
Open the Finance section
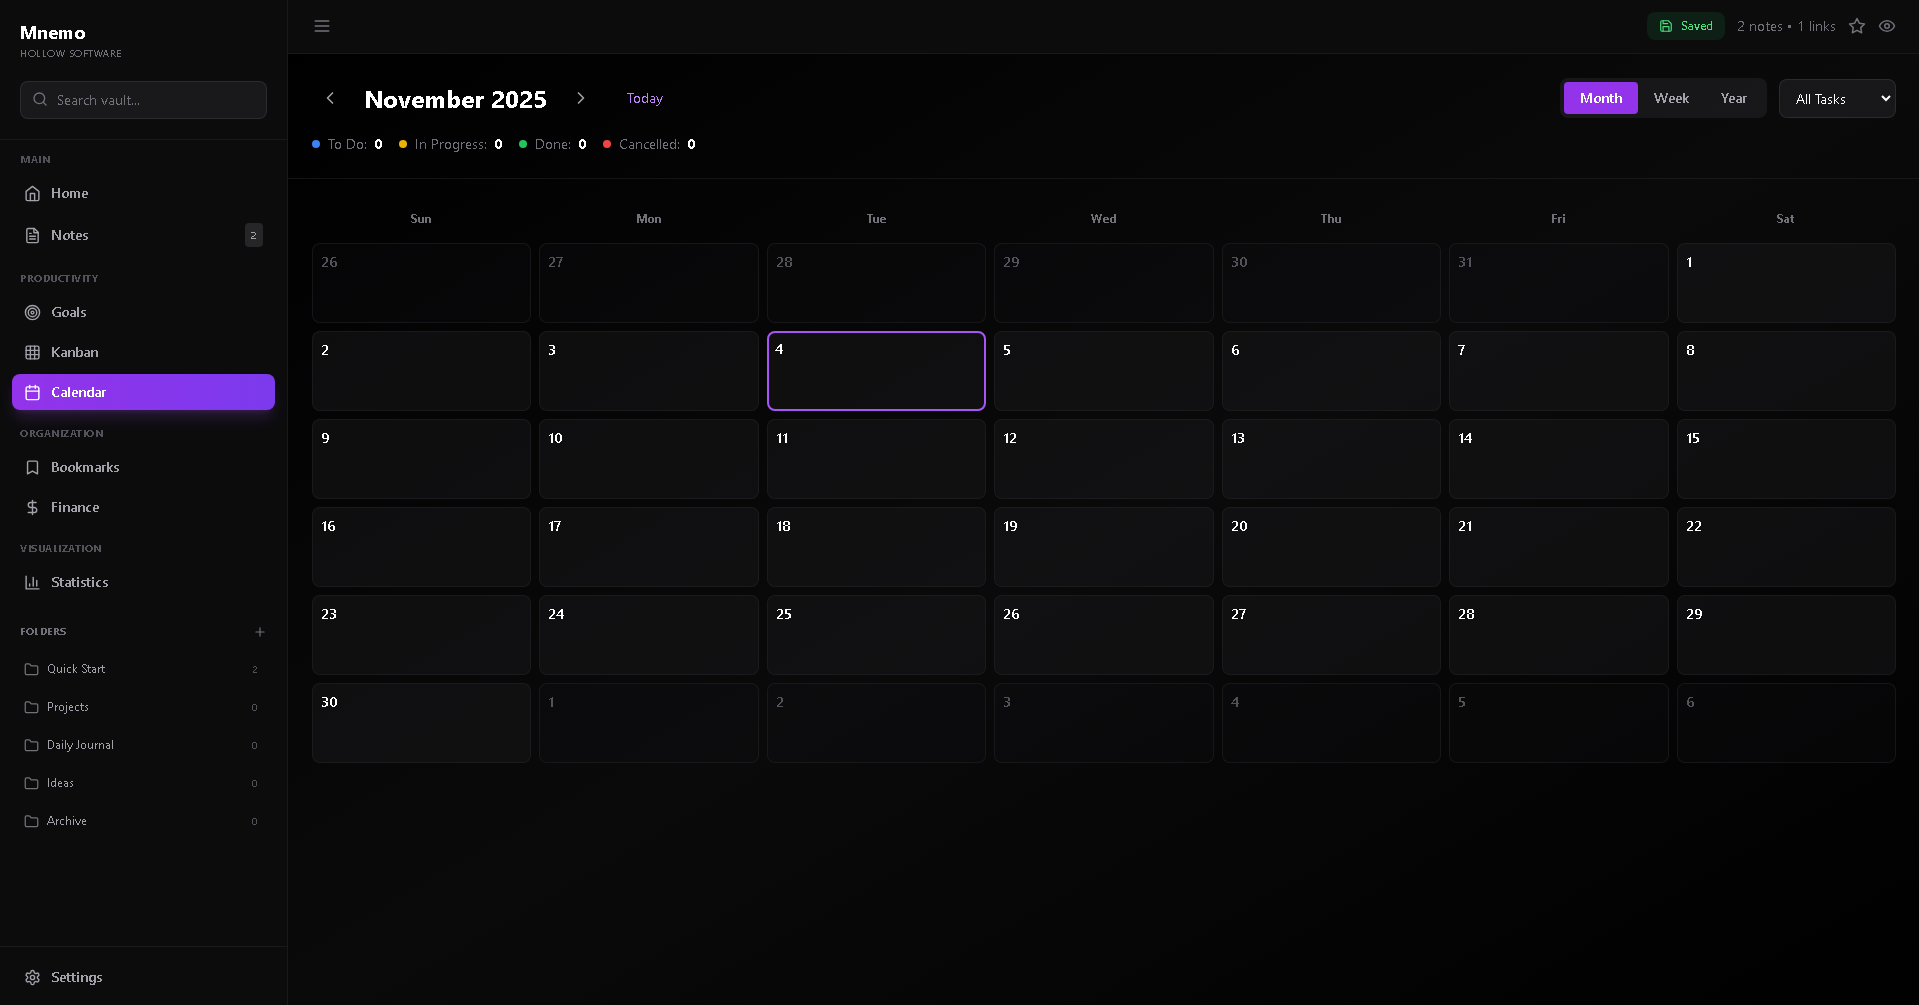[143, 507]
